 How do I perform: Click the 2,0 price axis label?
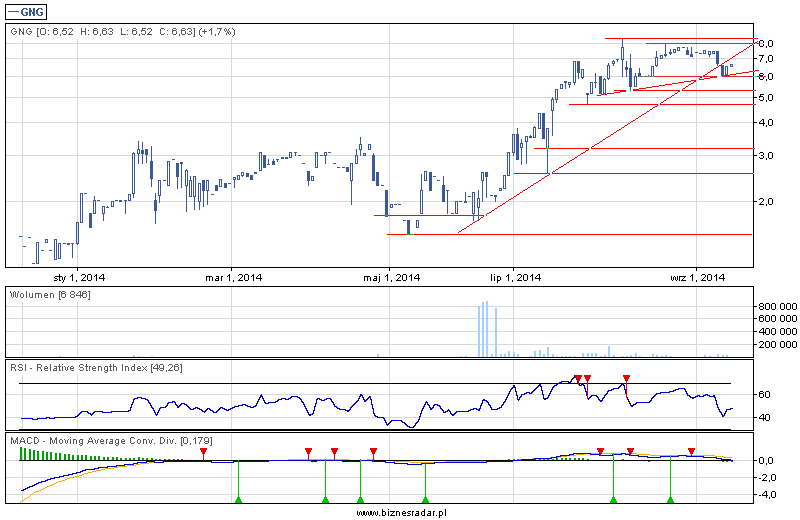click(766, 202)
